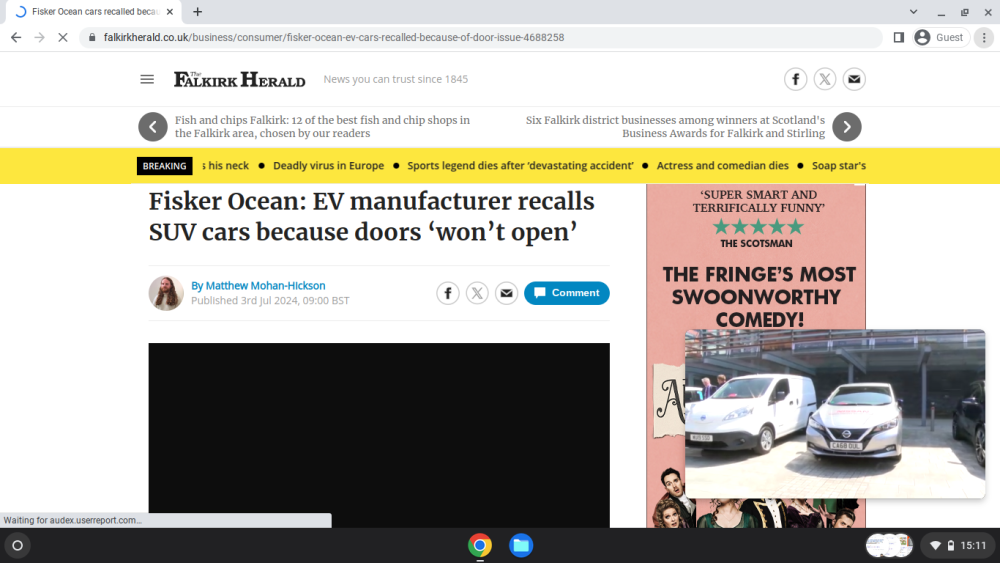
Task: Toggle the browser side panel icon
Action: pyautogui.click(x=899, y=38)
